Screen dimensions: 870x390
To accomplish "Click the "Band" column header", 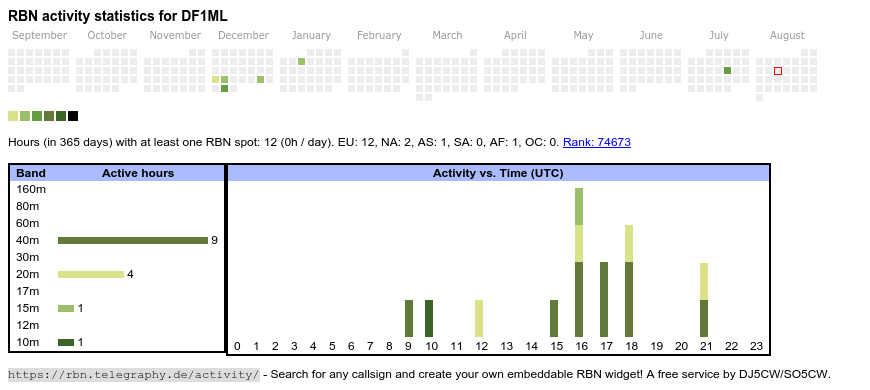I will [31, 173].
